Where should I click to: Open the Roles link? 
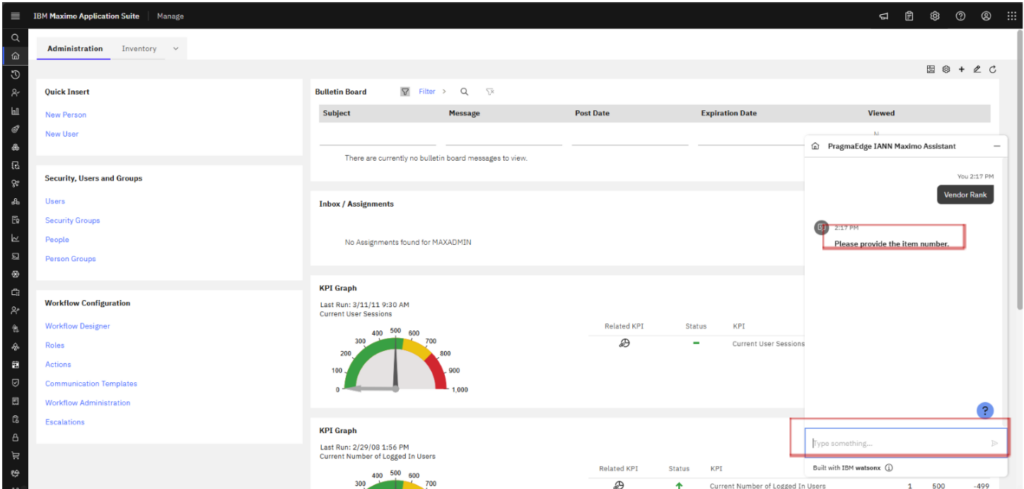[x=55, y=345]
